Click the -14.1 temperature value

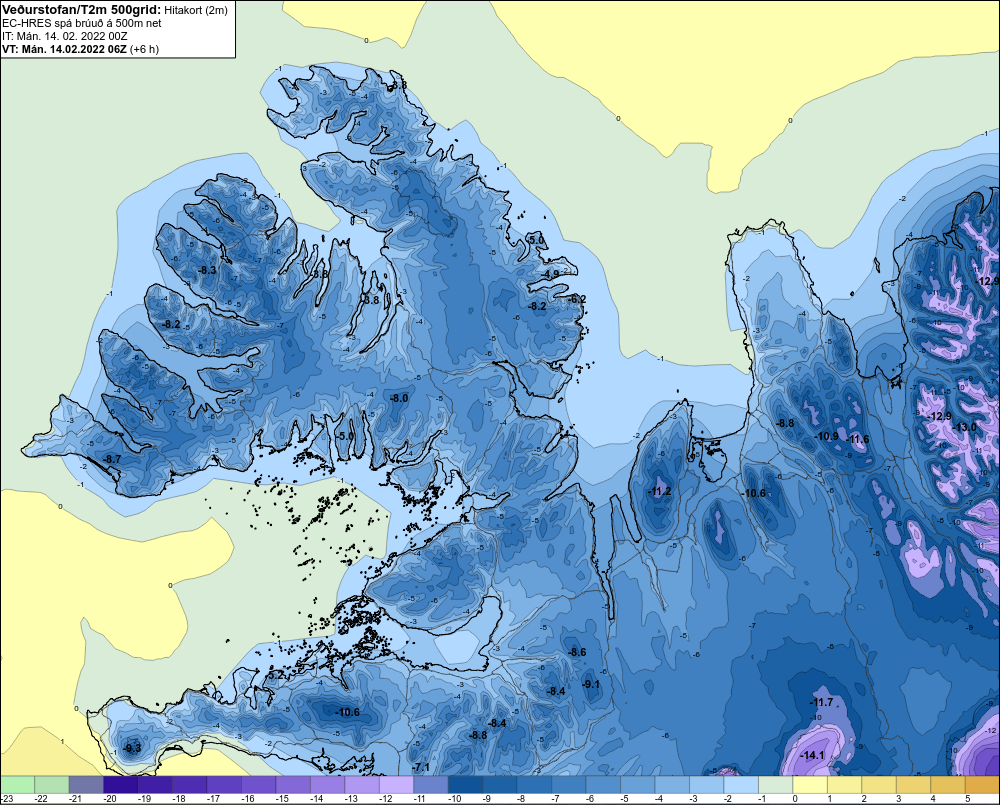(812, 755)
